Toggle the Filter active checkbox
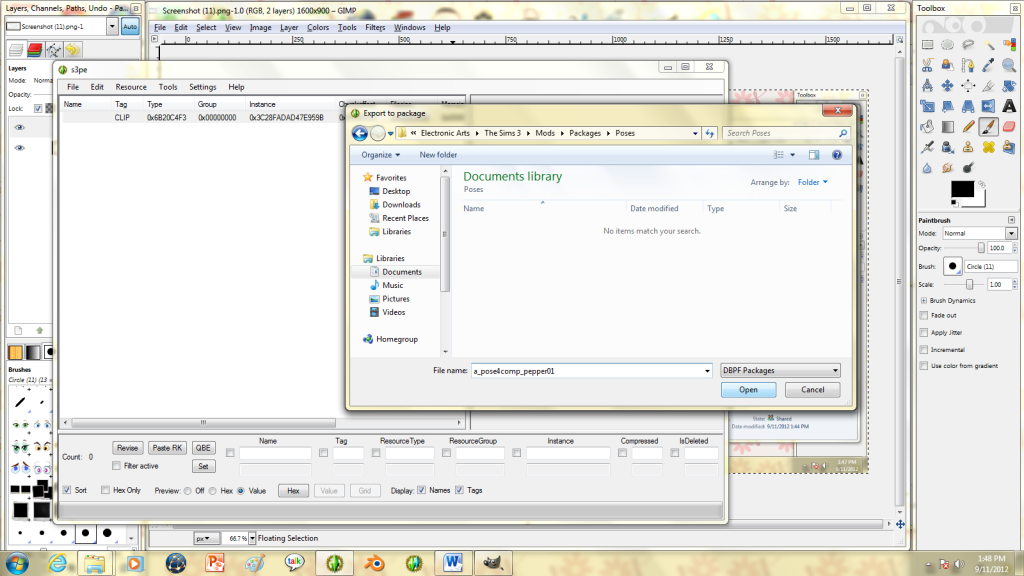1024x576 pixels. pos(116,466)
